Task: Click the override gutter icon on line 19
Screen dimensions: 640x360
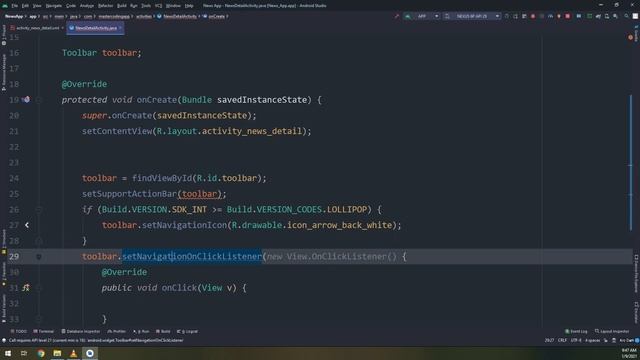Action: (26, 100)
